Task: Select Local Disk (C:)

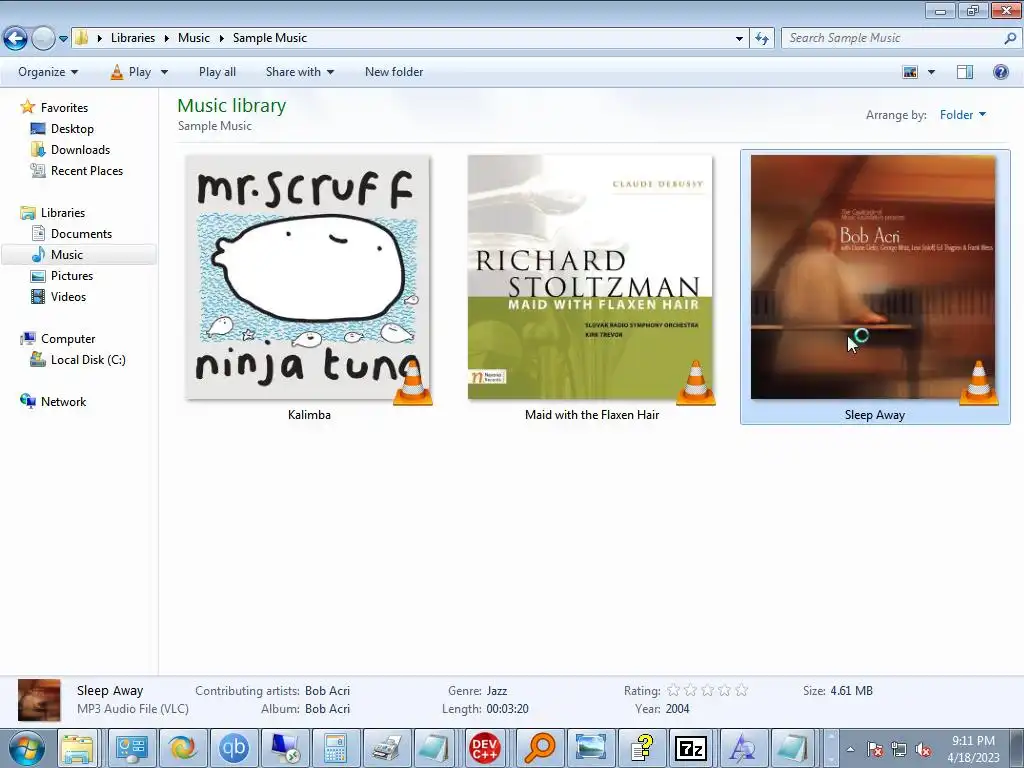Action: pos(88,360)
